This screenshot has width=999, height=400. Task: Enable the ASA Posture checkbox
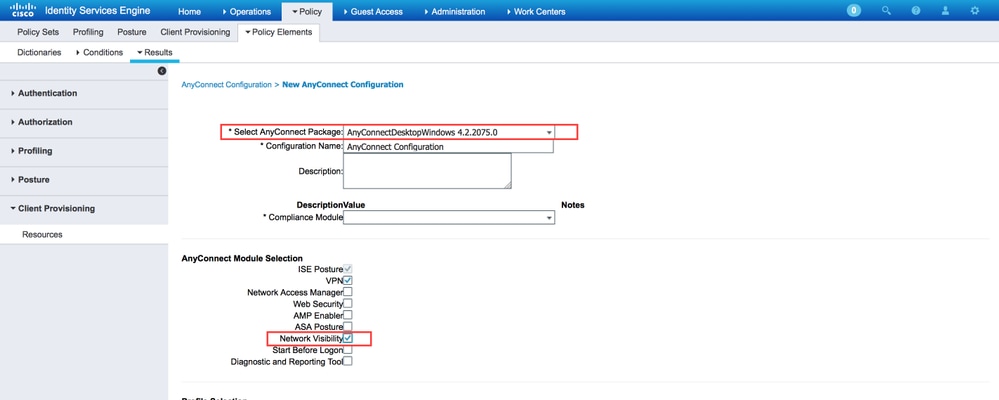348,326
